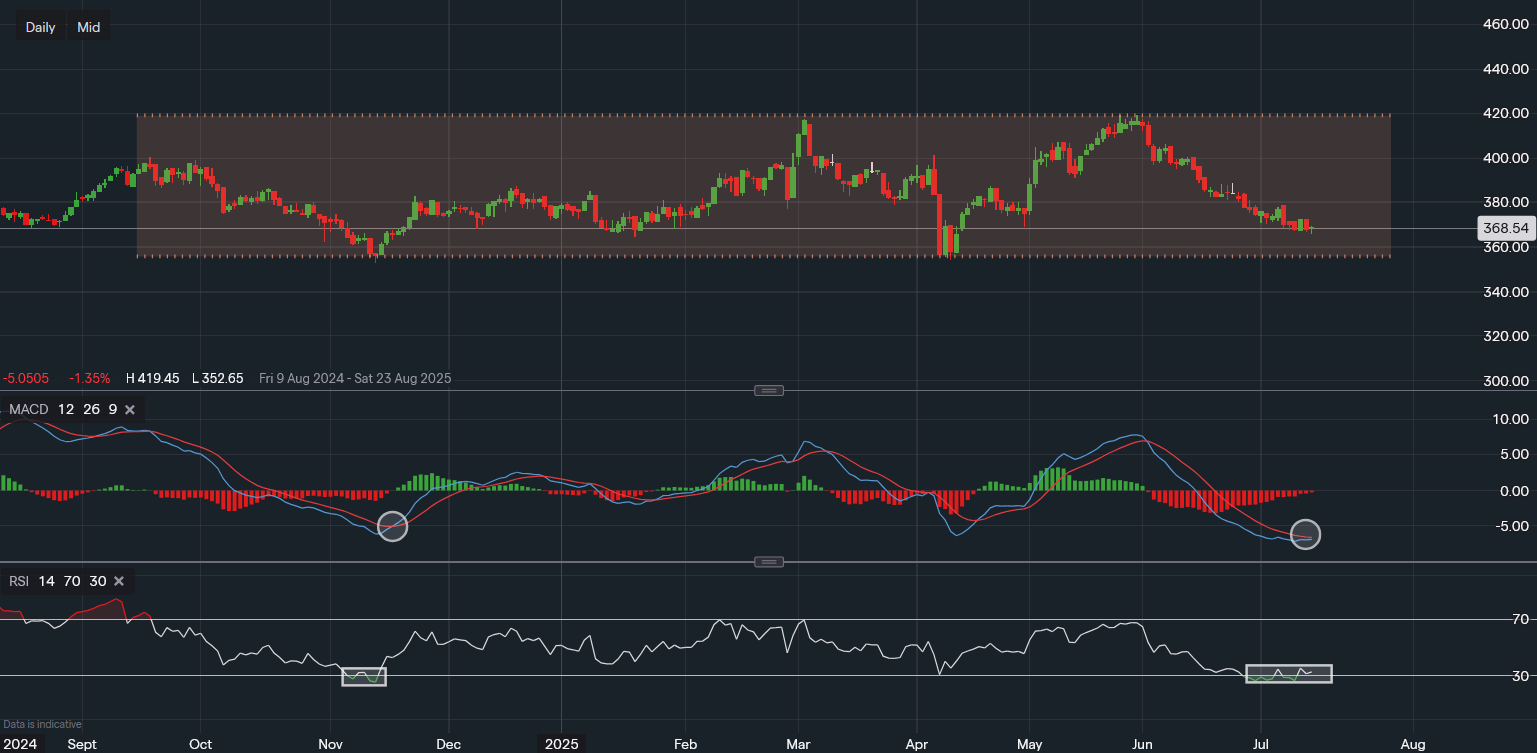Image resolution: width=1537 pixels, height=753 pixels.
Task: Open RSI settings via its label
Action: 17,581
